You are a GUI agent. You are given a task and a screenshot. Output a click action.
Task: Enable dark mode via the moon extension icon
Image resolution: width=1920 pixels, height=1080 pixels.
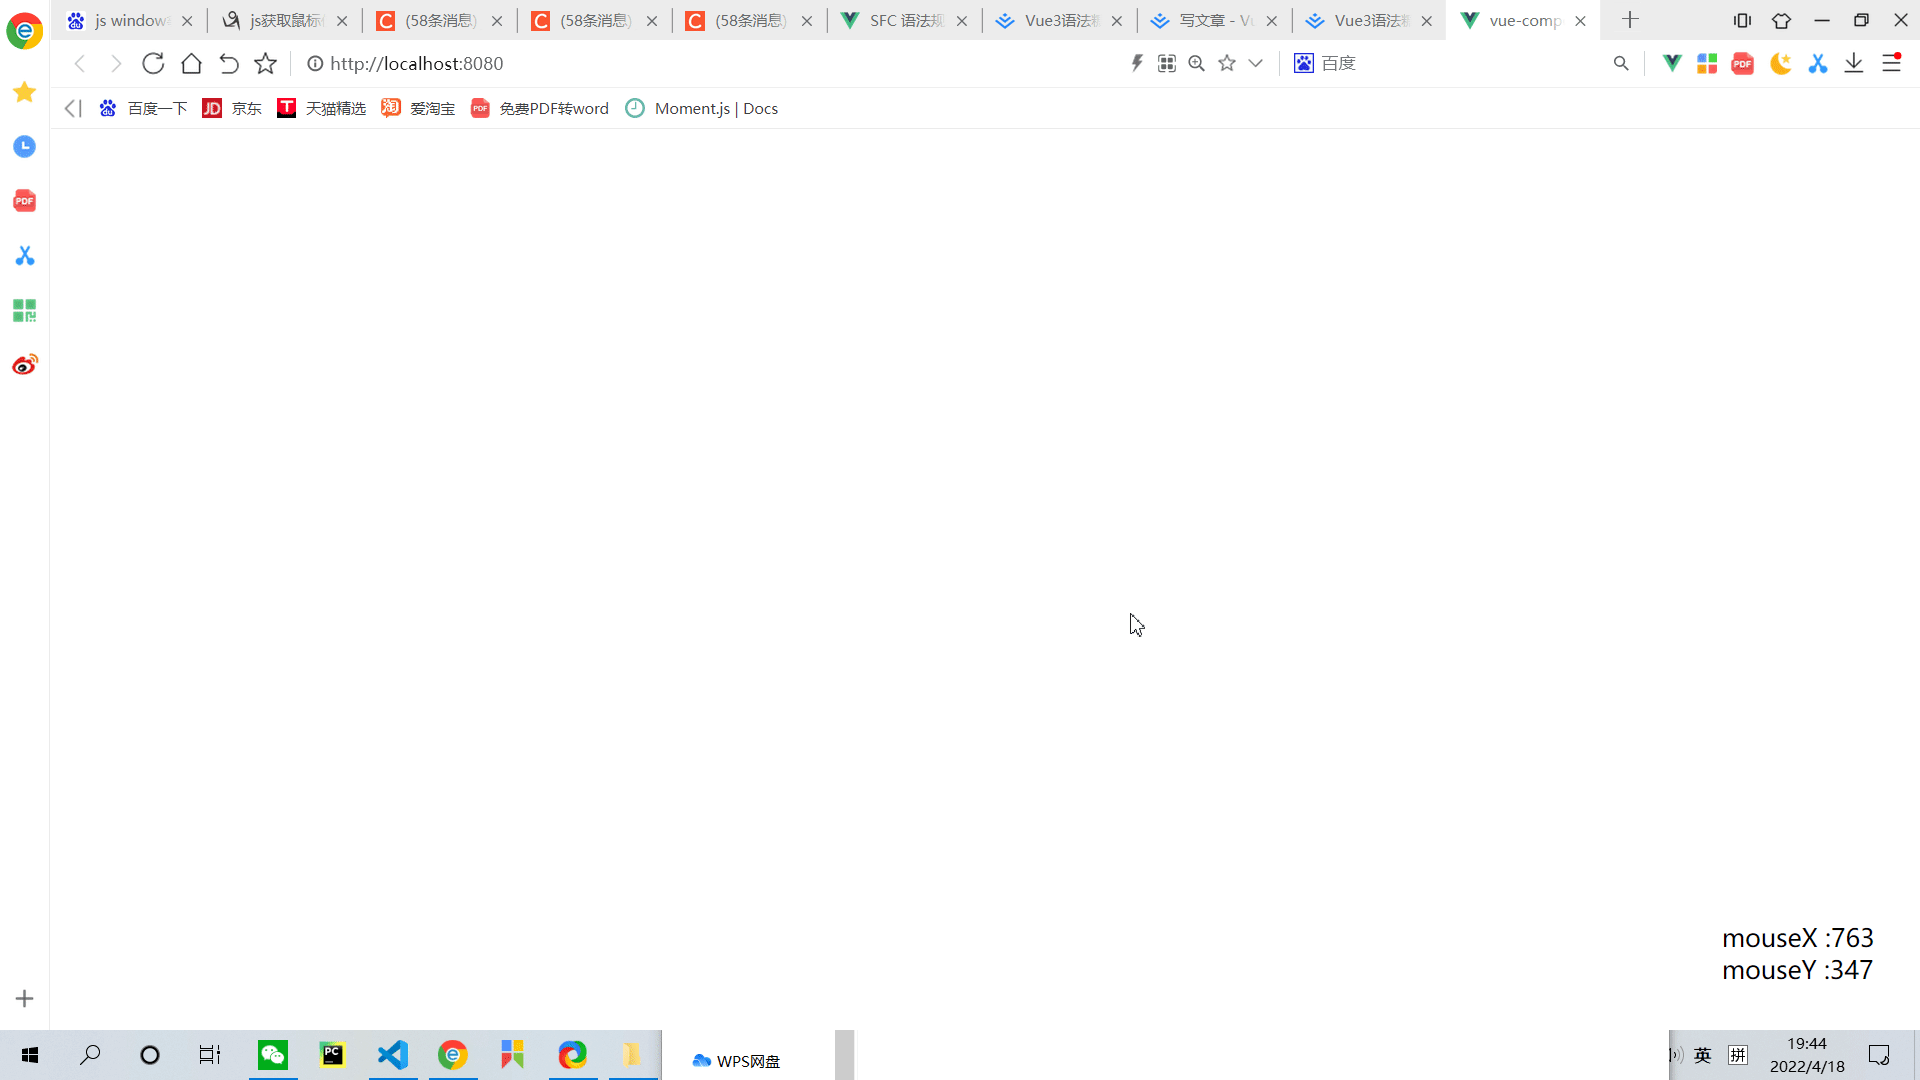[x=1780, y=63]
